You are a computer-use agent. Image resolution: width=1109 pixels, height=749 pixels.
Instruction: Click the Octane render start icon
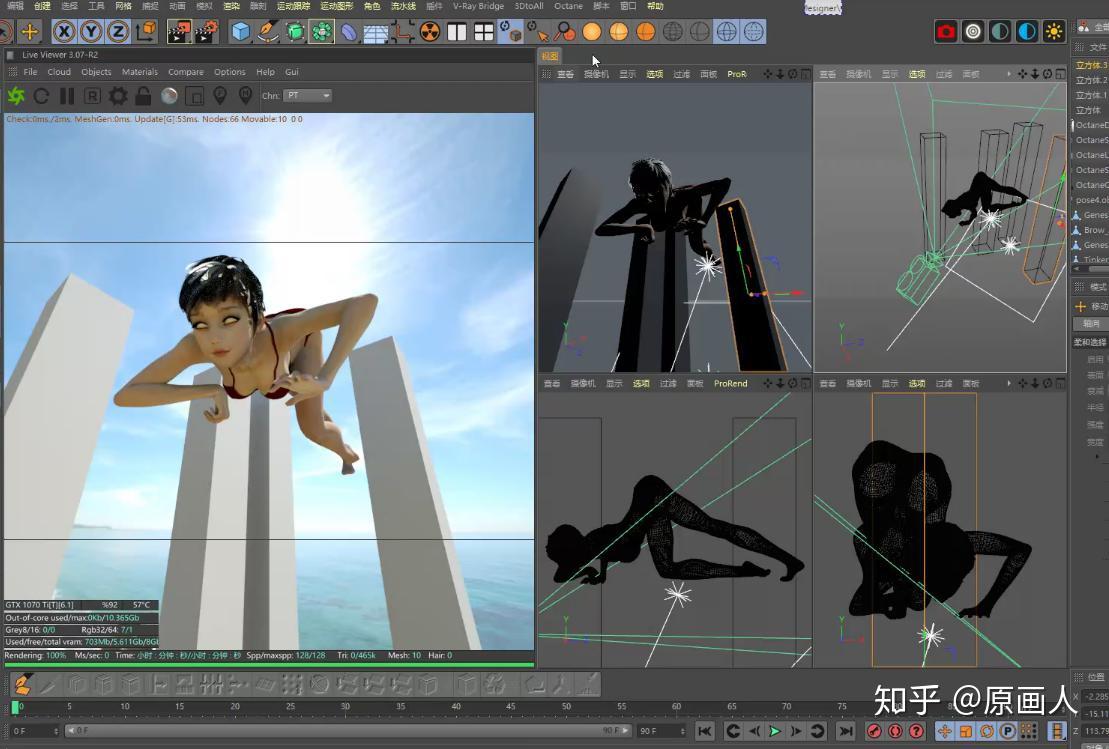(x=16, y=96)
